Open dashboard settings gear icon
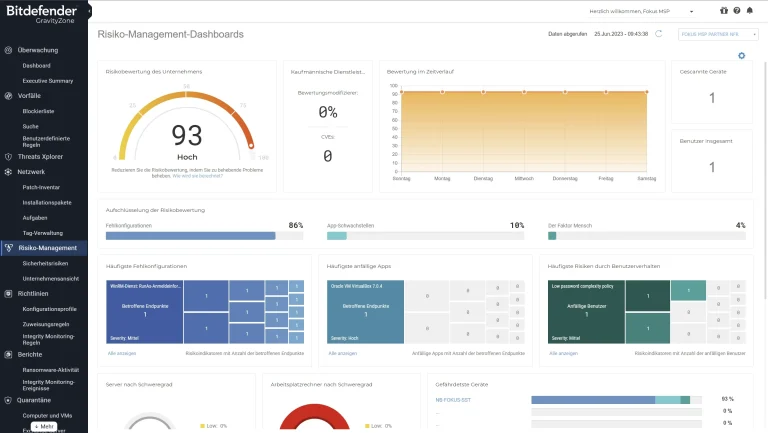This screenshot has height=433, width=768. pos(742,56)
